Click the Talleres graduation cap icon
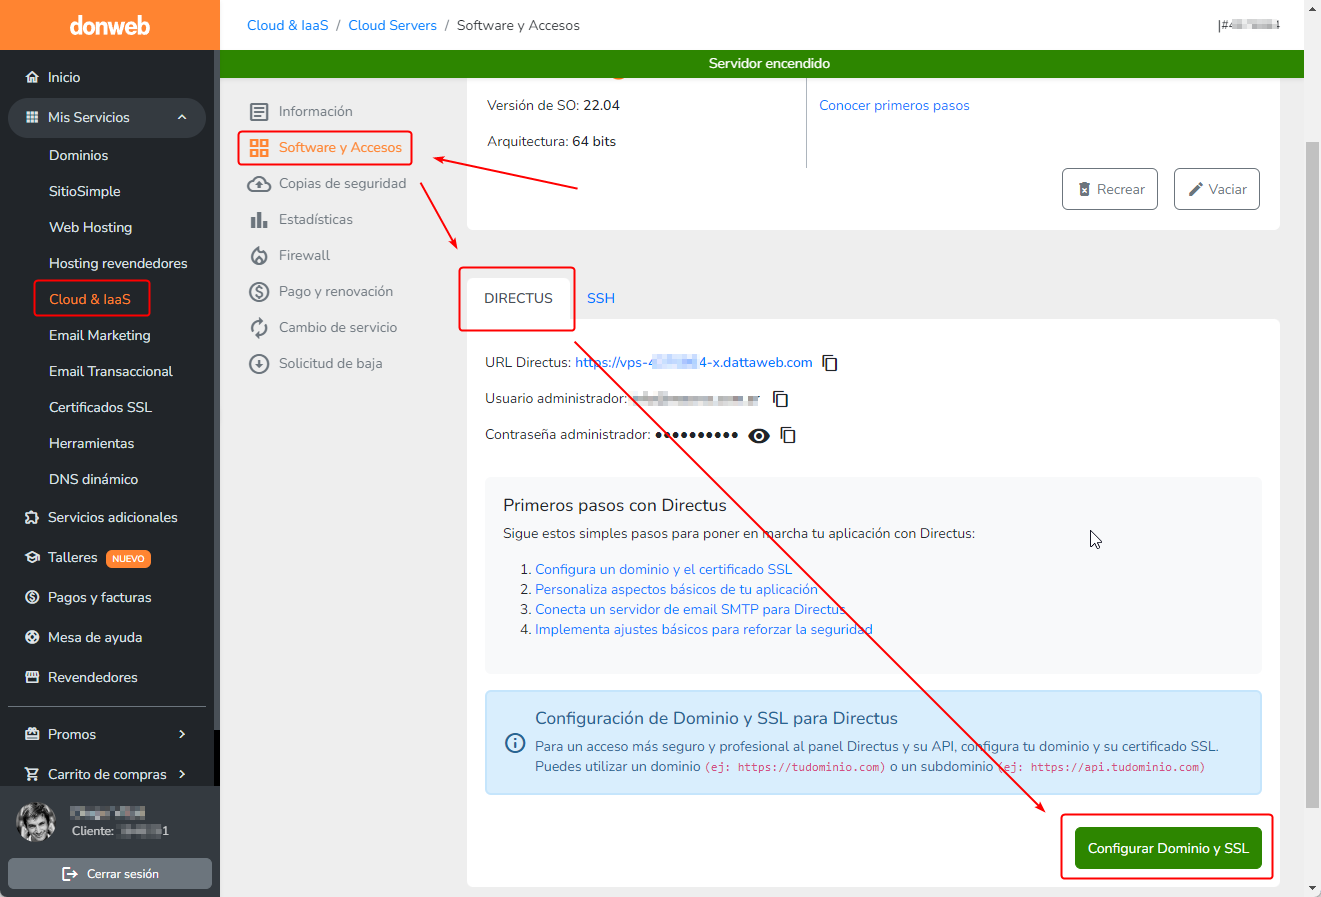This screenshot has height=897, width=1321. 32,557
